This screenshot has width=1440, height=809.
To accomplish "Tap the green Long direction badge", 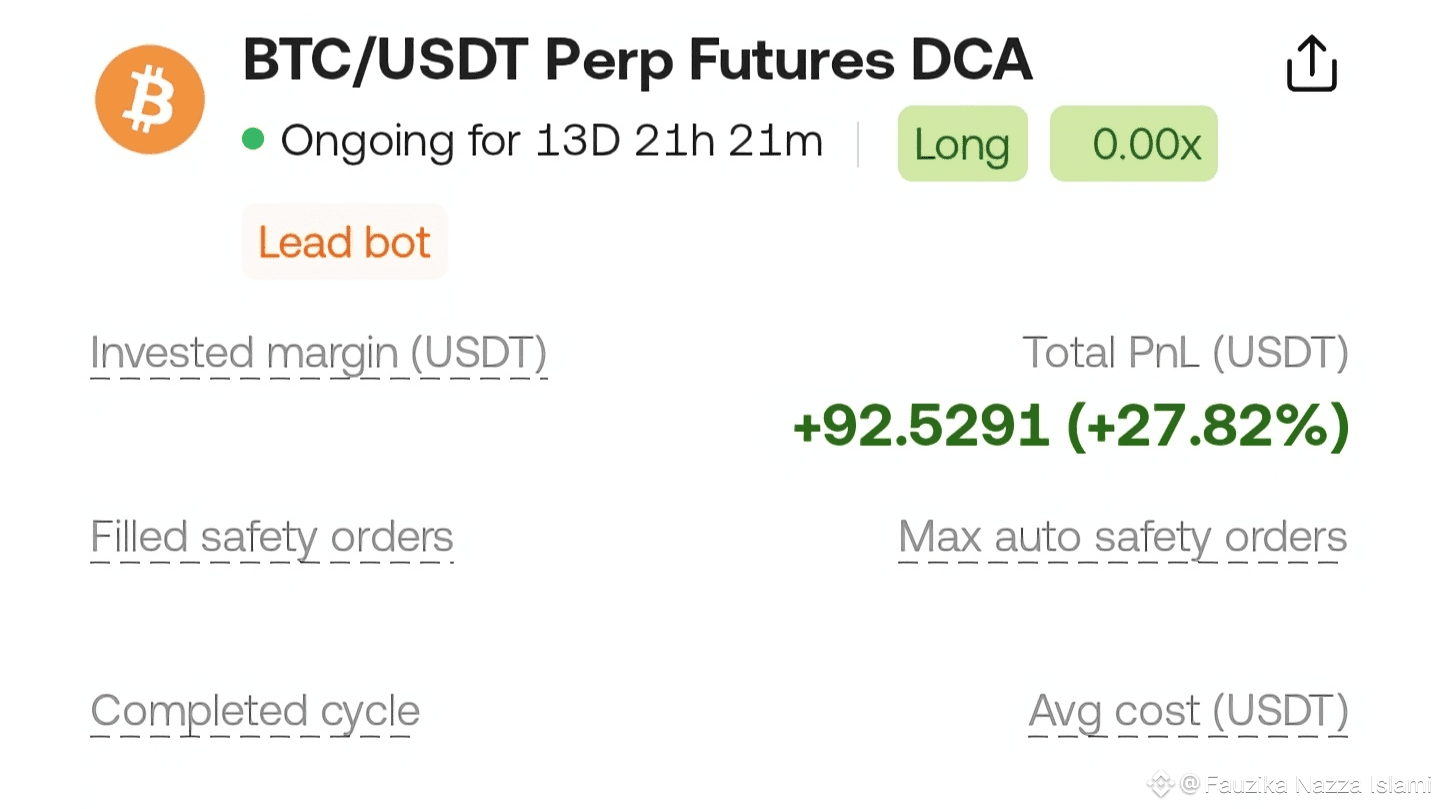I will point(962,144).
